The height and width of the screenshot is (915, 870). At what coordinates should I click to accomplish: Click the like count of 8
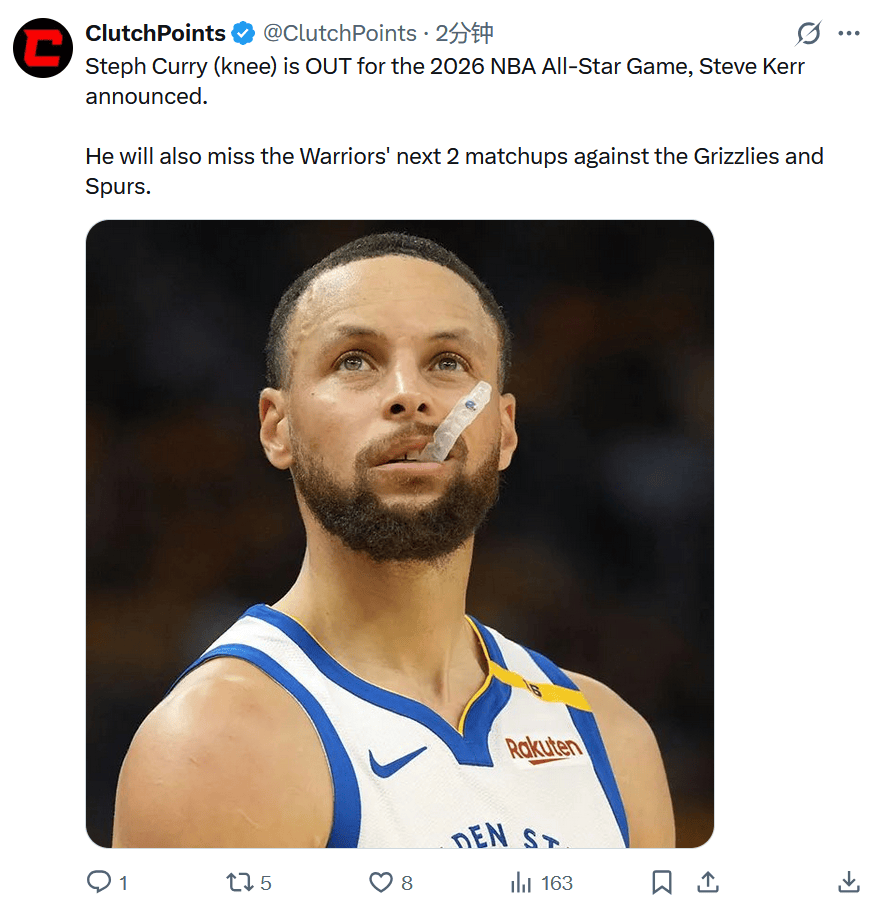coord(407,883)
